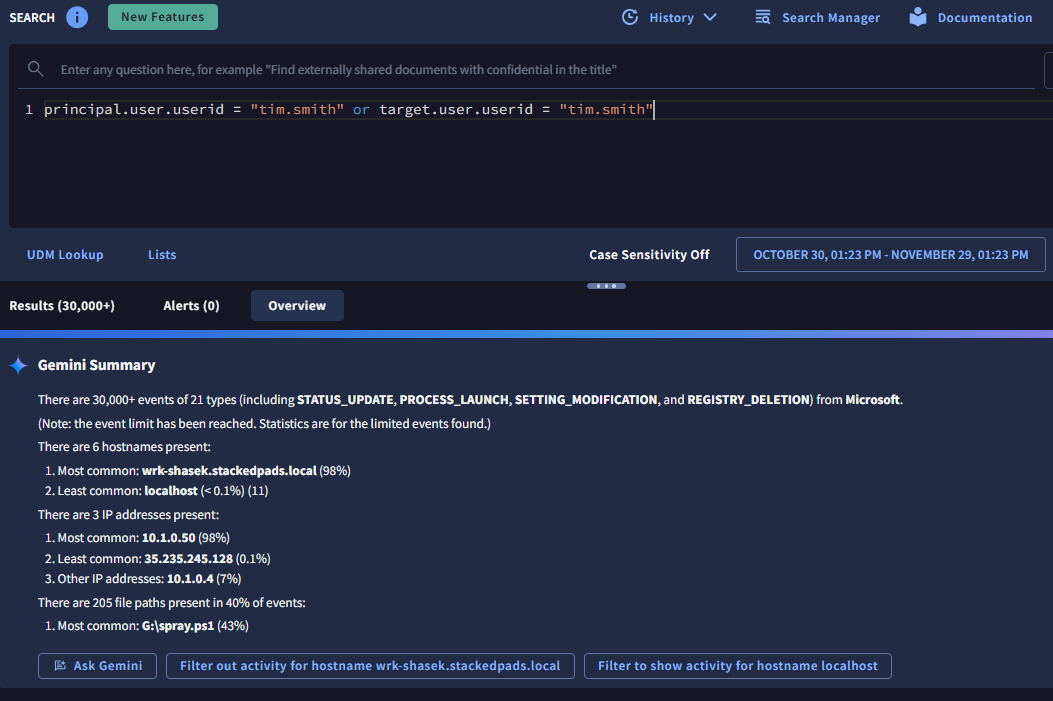Toggle Case Sensitivity Off setting
Viewport: 1053px width, 701px height.
coord(649,255)
